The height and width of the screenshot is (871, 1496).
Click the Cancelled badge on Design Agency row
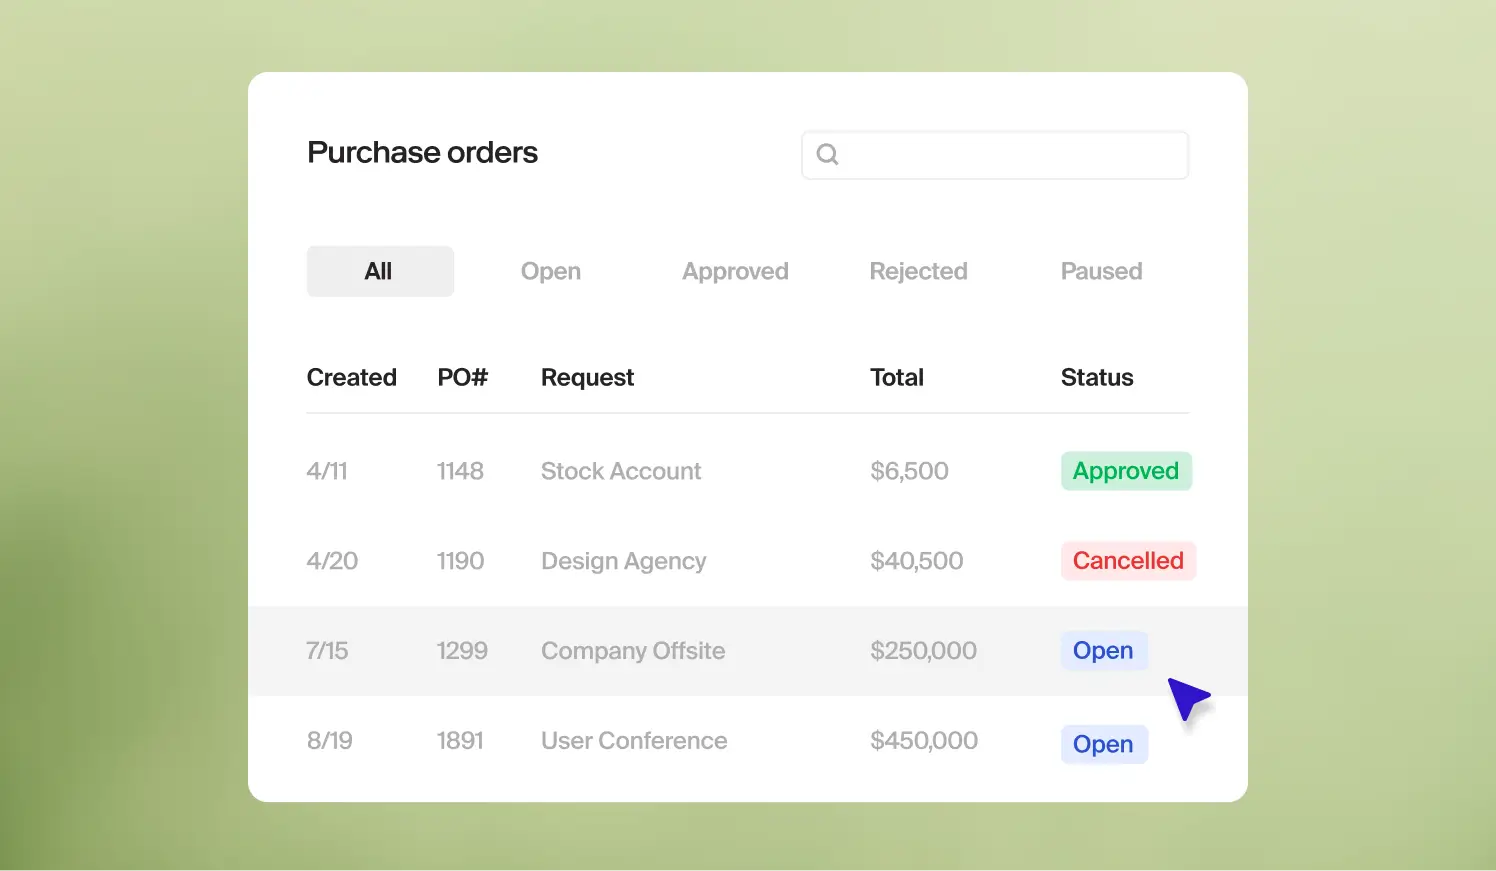[1128, 561]
